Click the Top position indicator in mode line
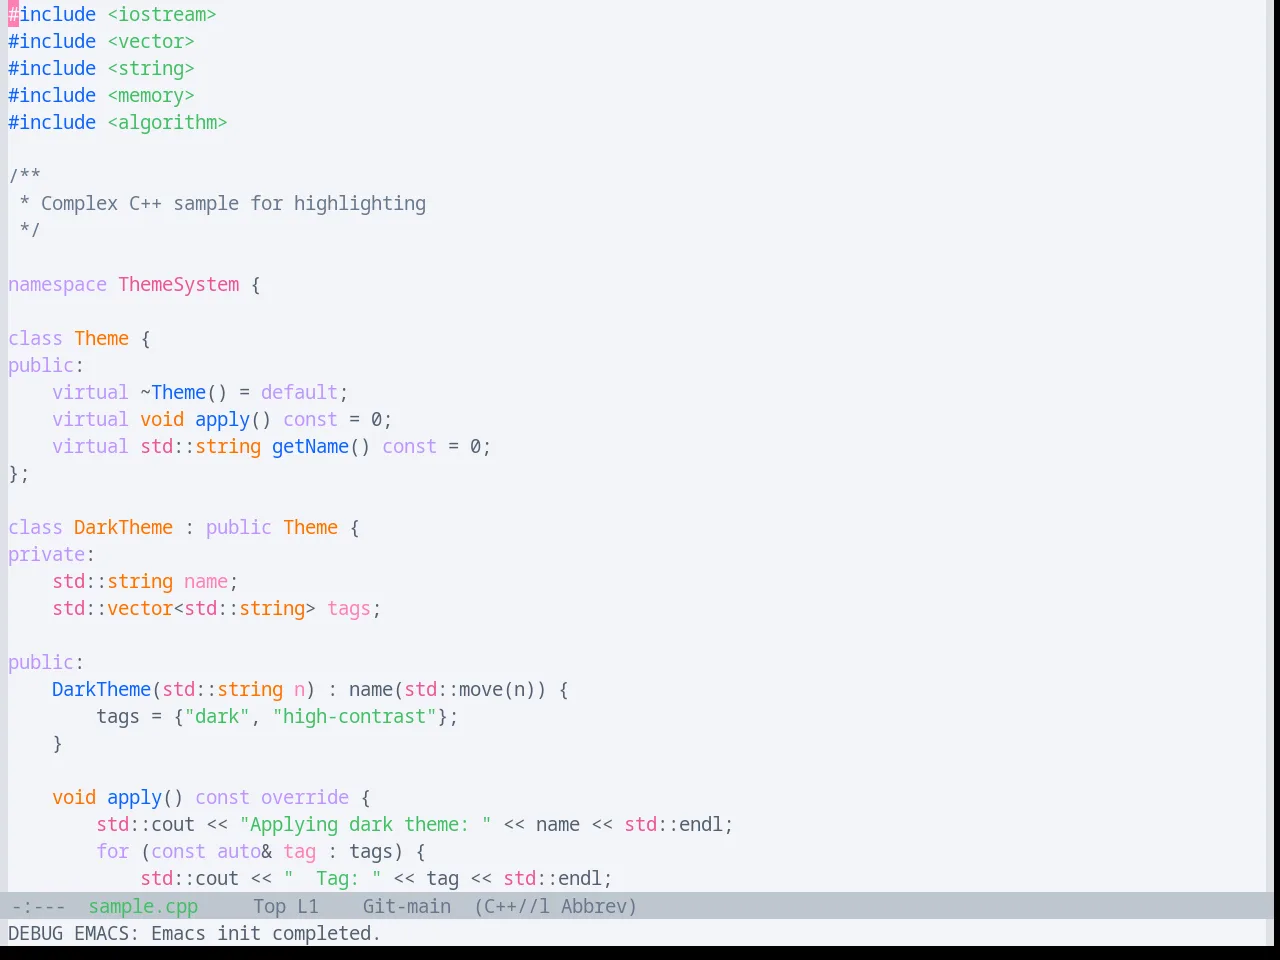This screenshot has height=960, width=1280. tap(269, 906)
